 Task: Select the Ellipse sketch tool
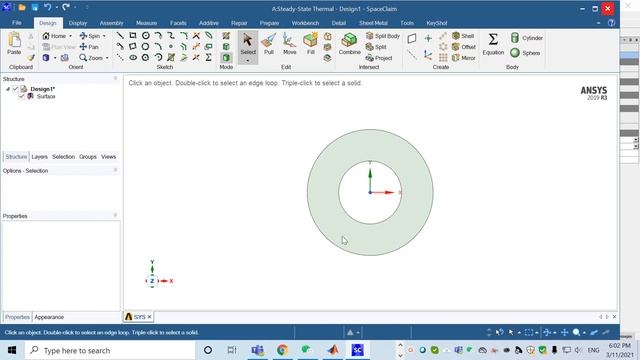click(133, 58)
